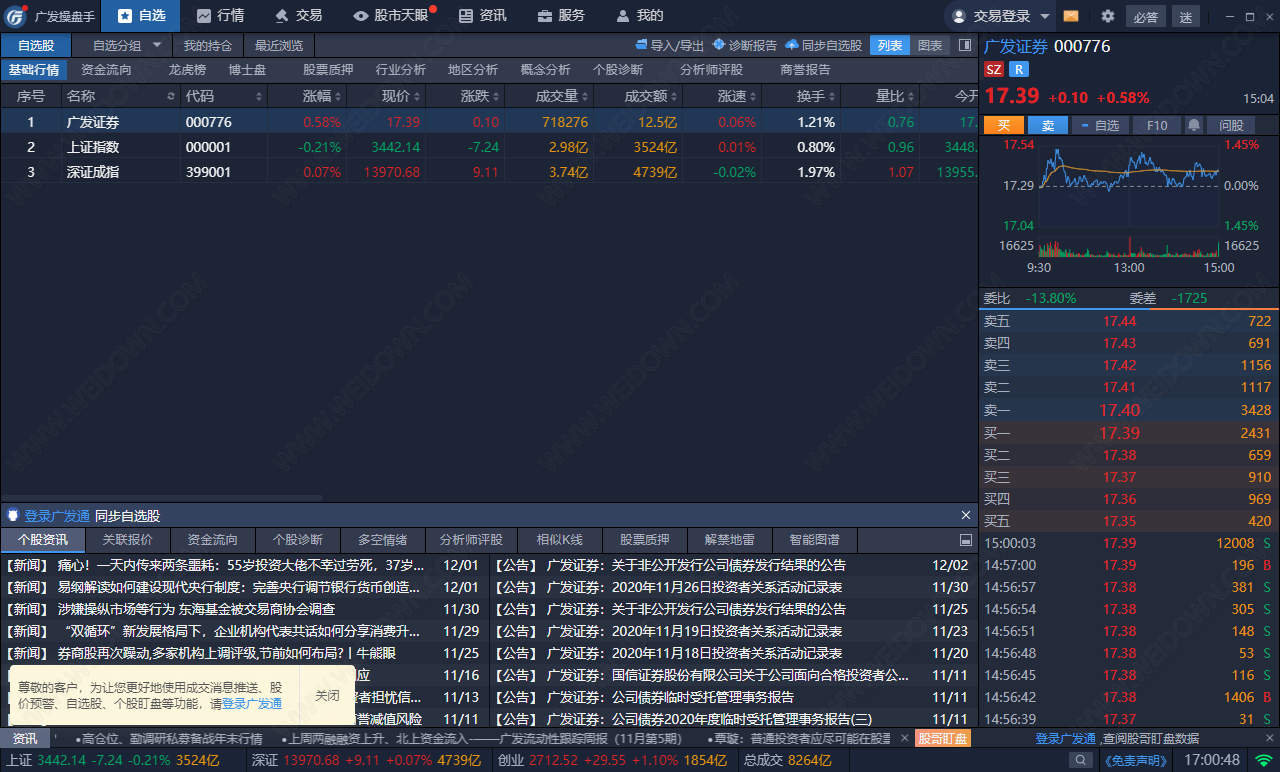Open the envelope messages icon
This screenshot has height=772, width=1280.
(x=1071, y=16)
